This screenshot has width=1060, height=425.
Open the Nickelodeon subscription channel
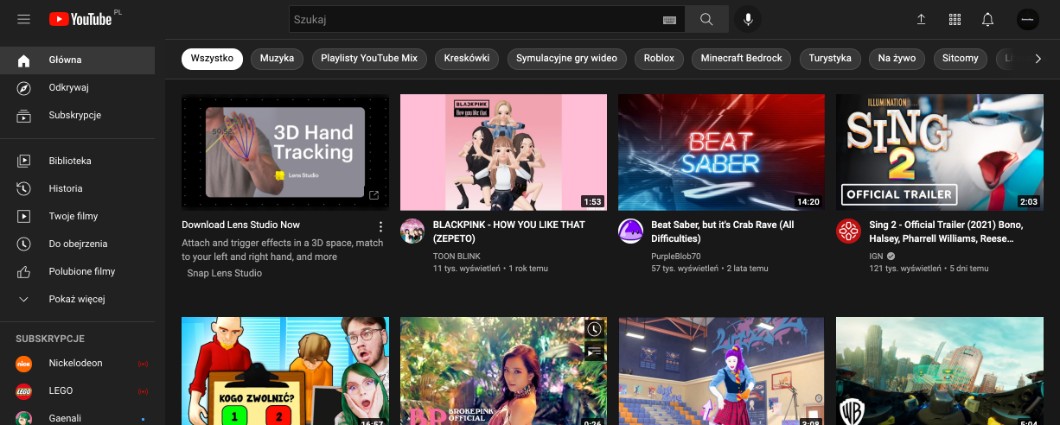(x=75, y=363)
